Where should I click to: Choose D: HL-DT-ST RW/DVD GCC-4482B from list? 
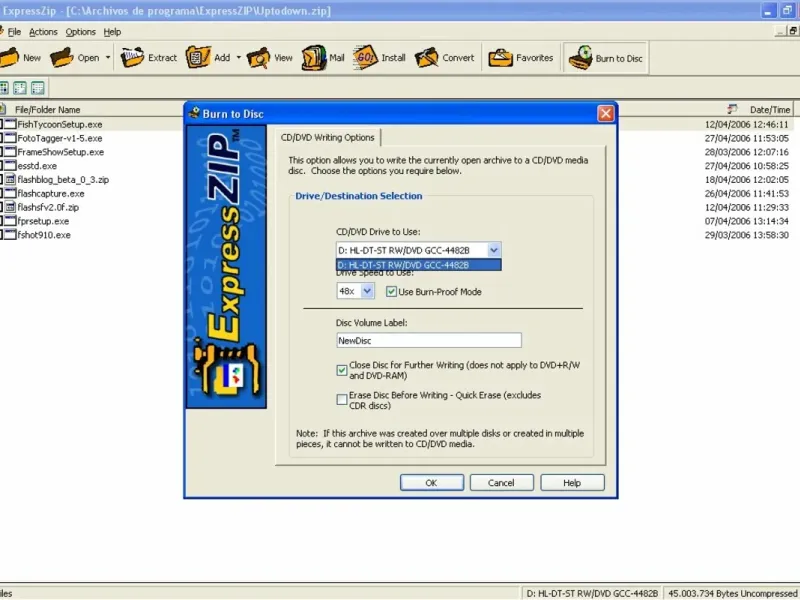click(x=418, y=265)
